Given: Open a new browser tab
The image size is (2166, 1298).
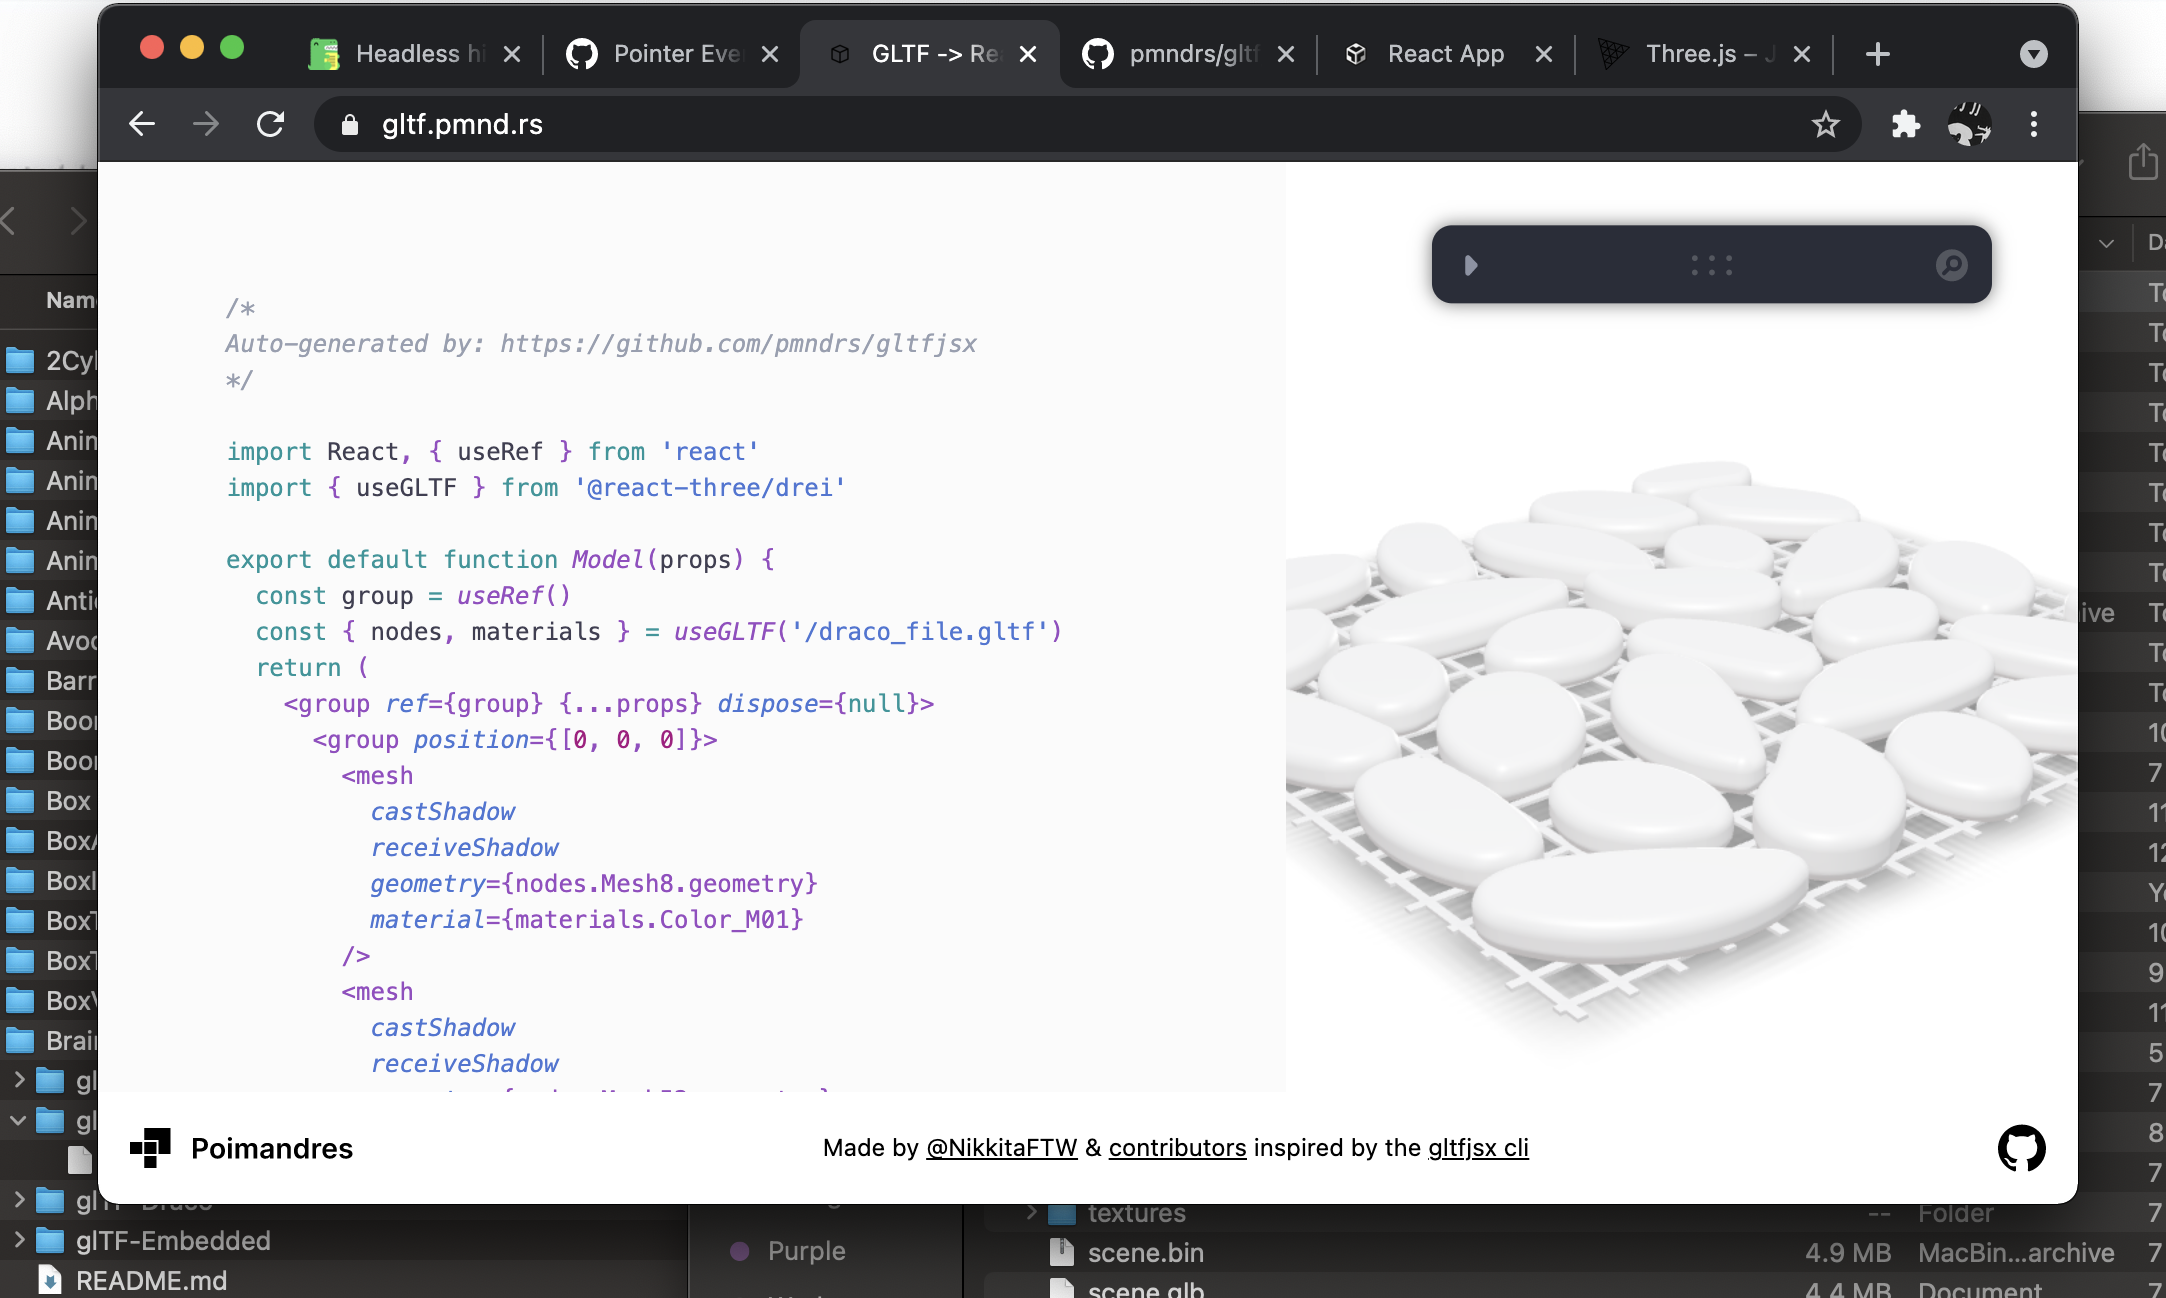Looking at the screenshot, I should pyautogui.click(x=1878, y=54).
